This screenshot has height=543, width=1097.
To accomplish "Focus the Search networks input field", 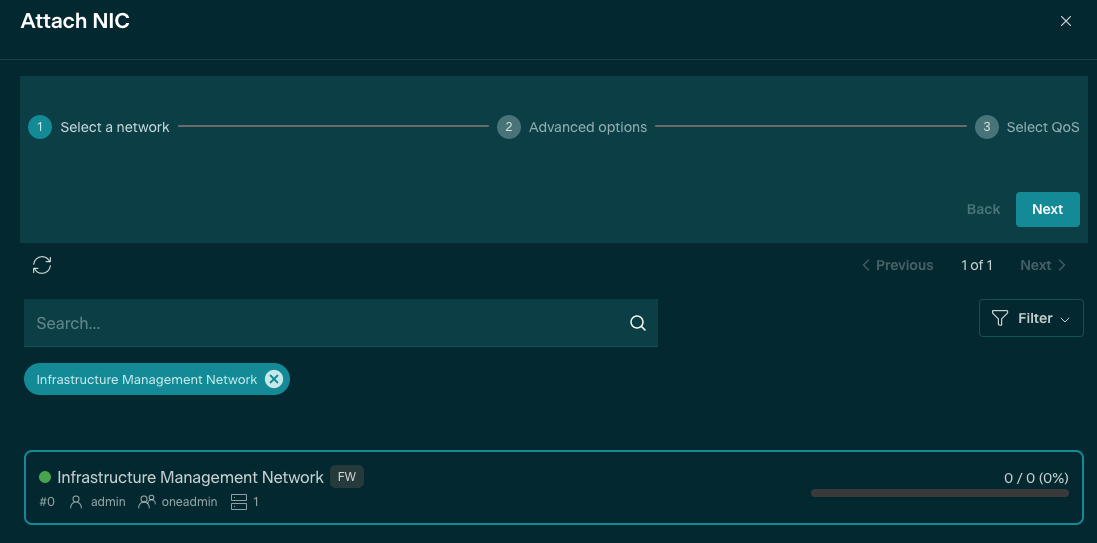I will [x=325, y=323].
